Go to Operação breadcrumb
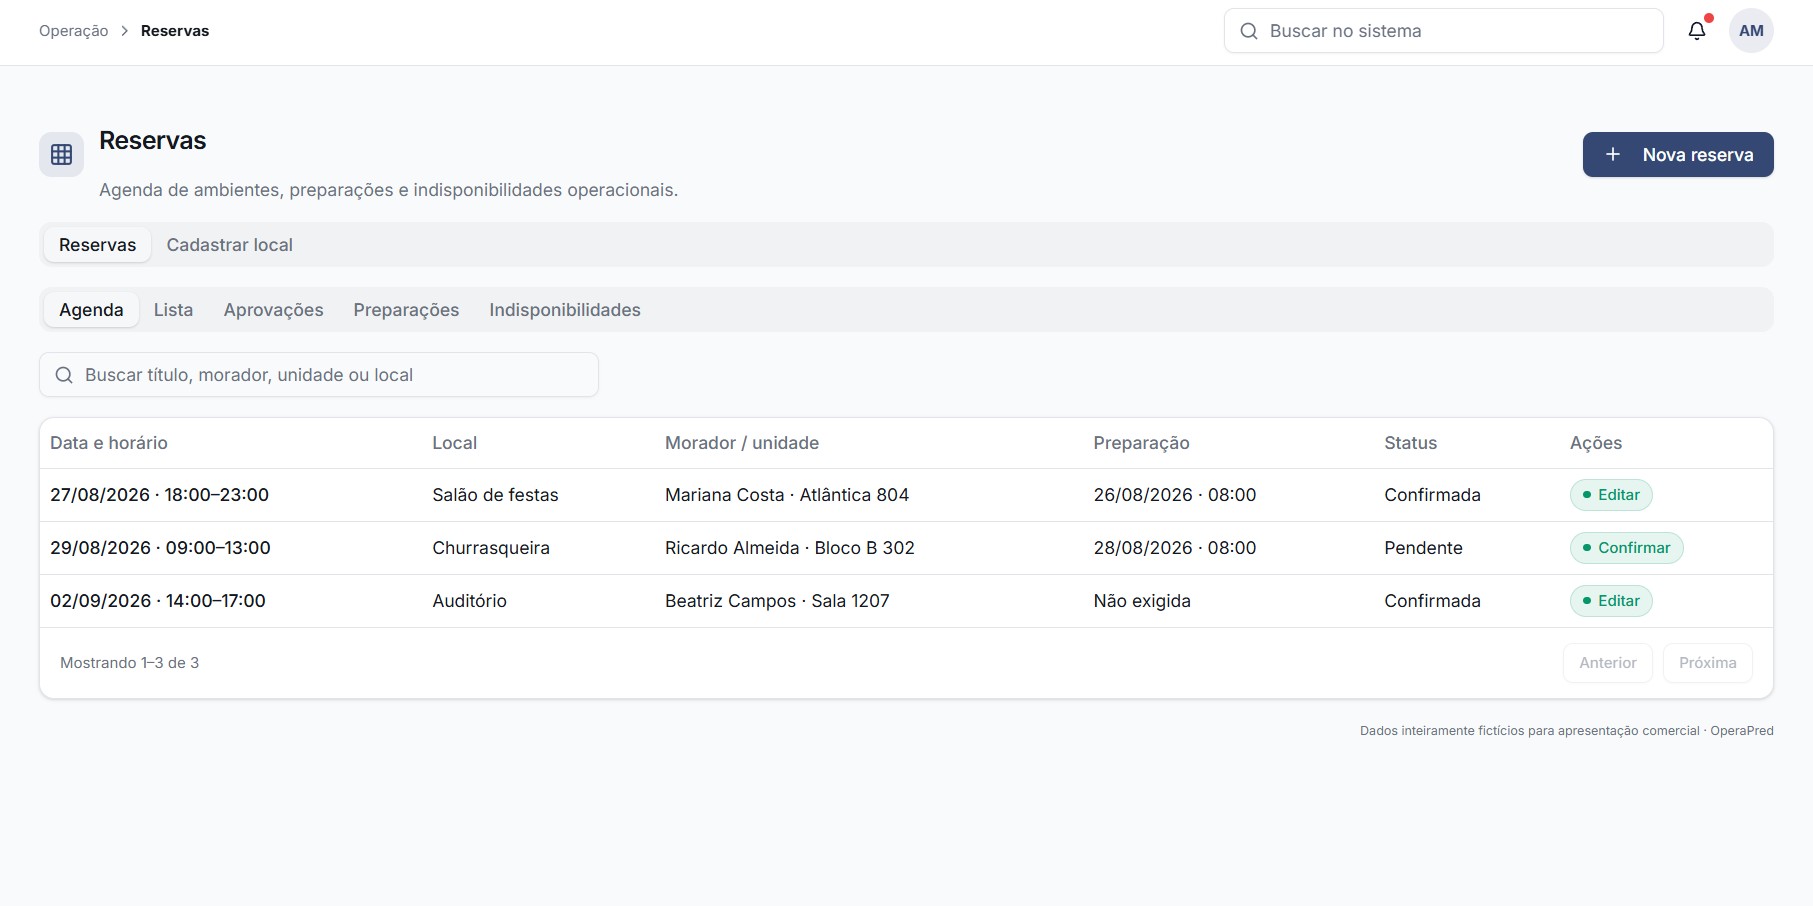The height and width of the screenshot is (906, 1813). pos(74,31)
